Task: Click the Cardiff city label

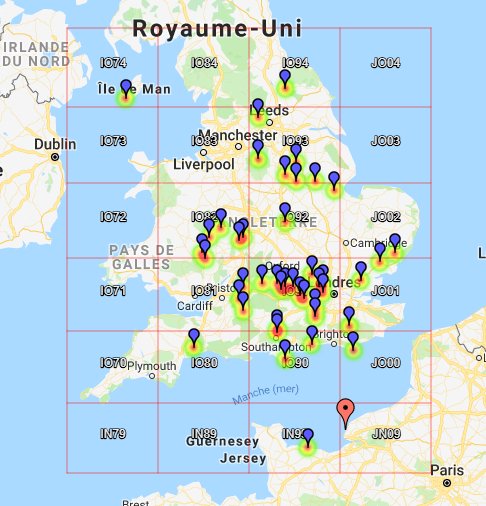Action: point(195,306)
